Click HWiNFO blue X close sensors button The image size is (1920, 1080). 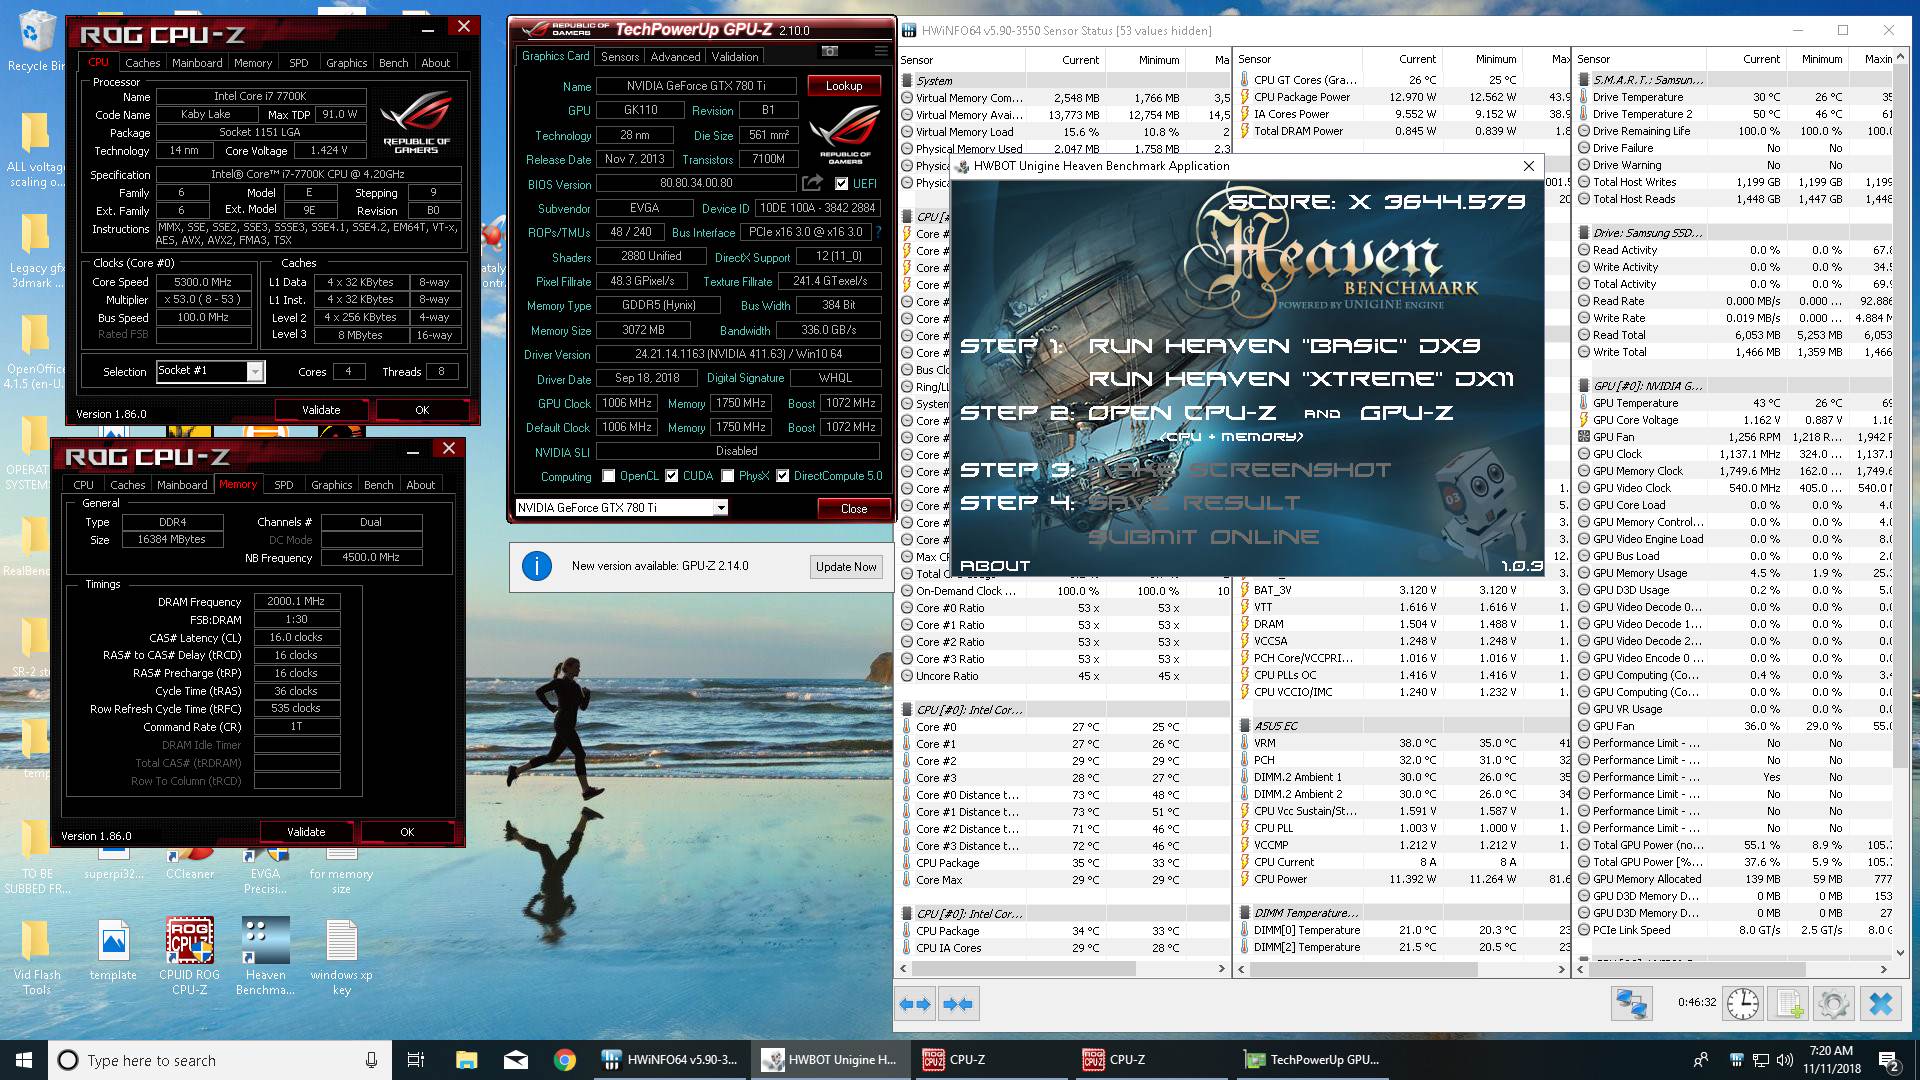point(1880,1003)
